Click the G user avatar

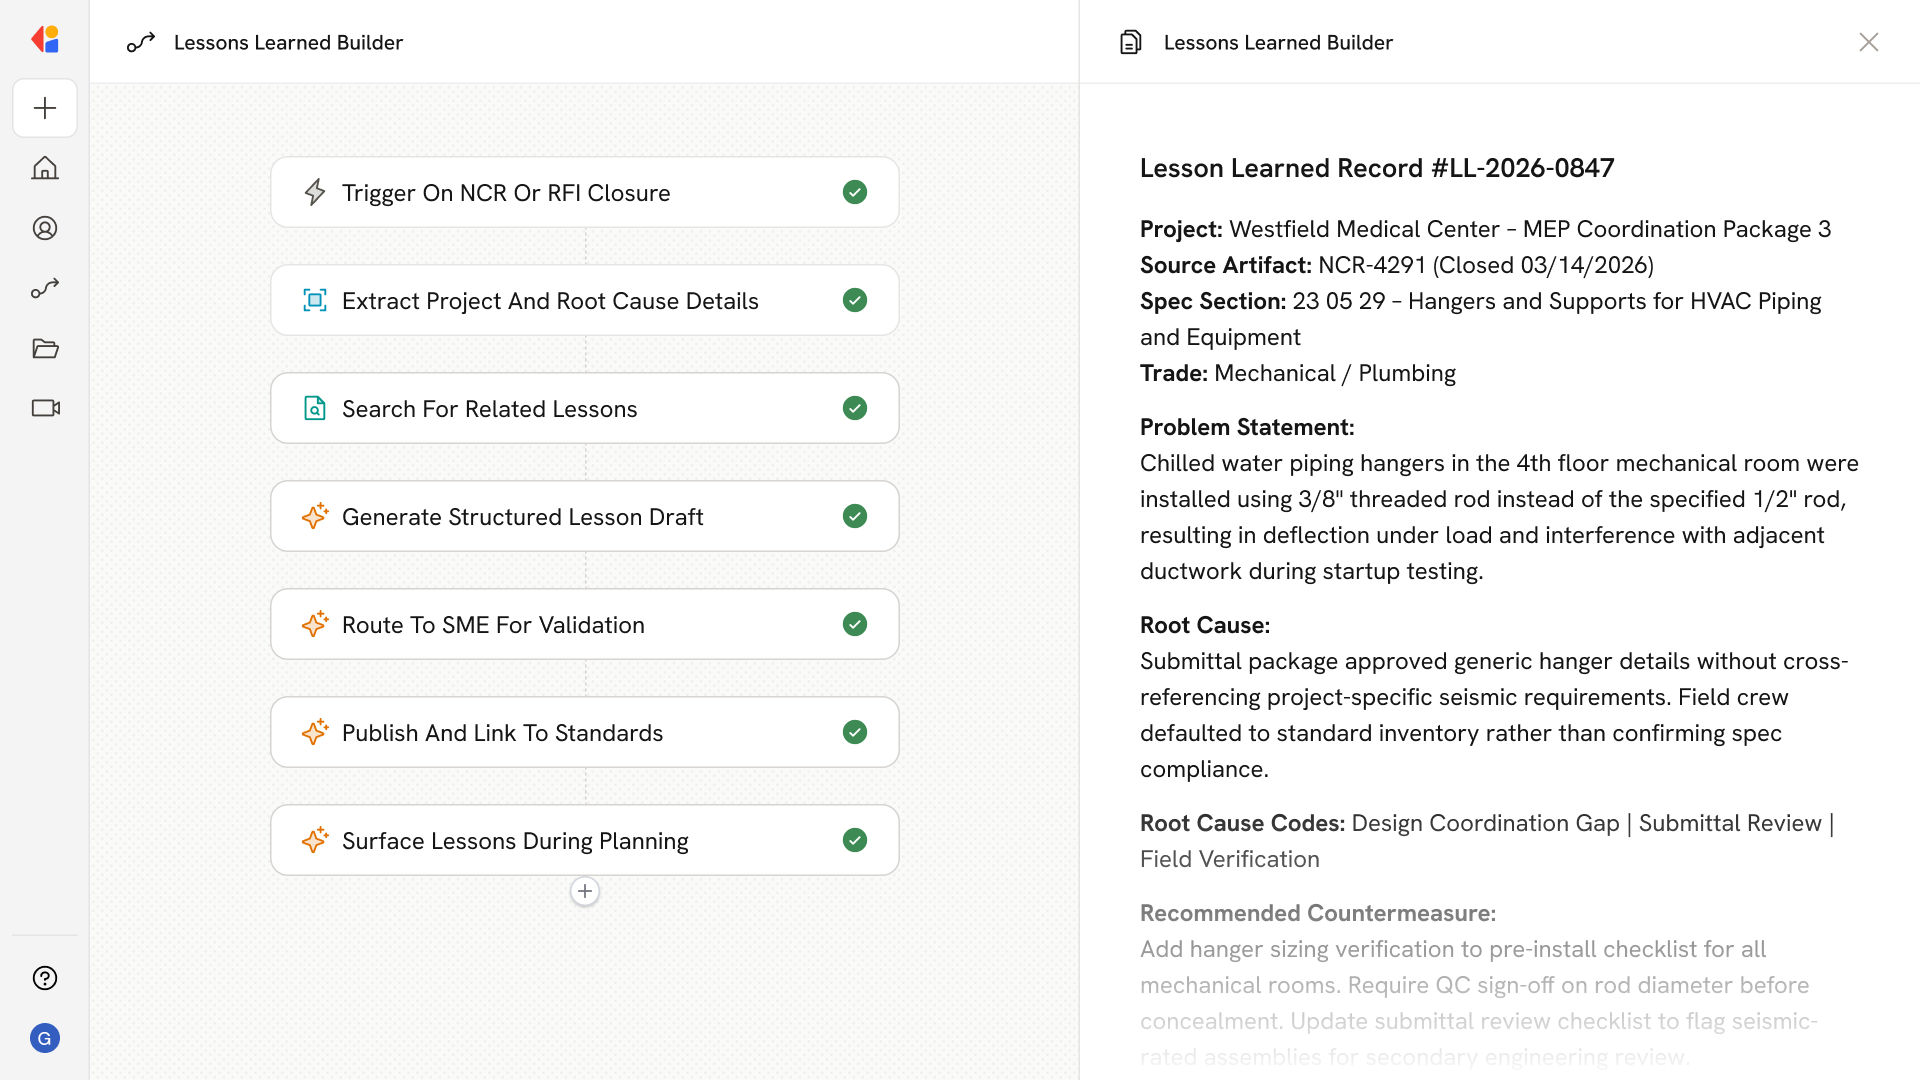point(45,1038)
